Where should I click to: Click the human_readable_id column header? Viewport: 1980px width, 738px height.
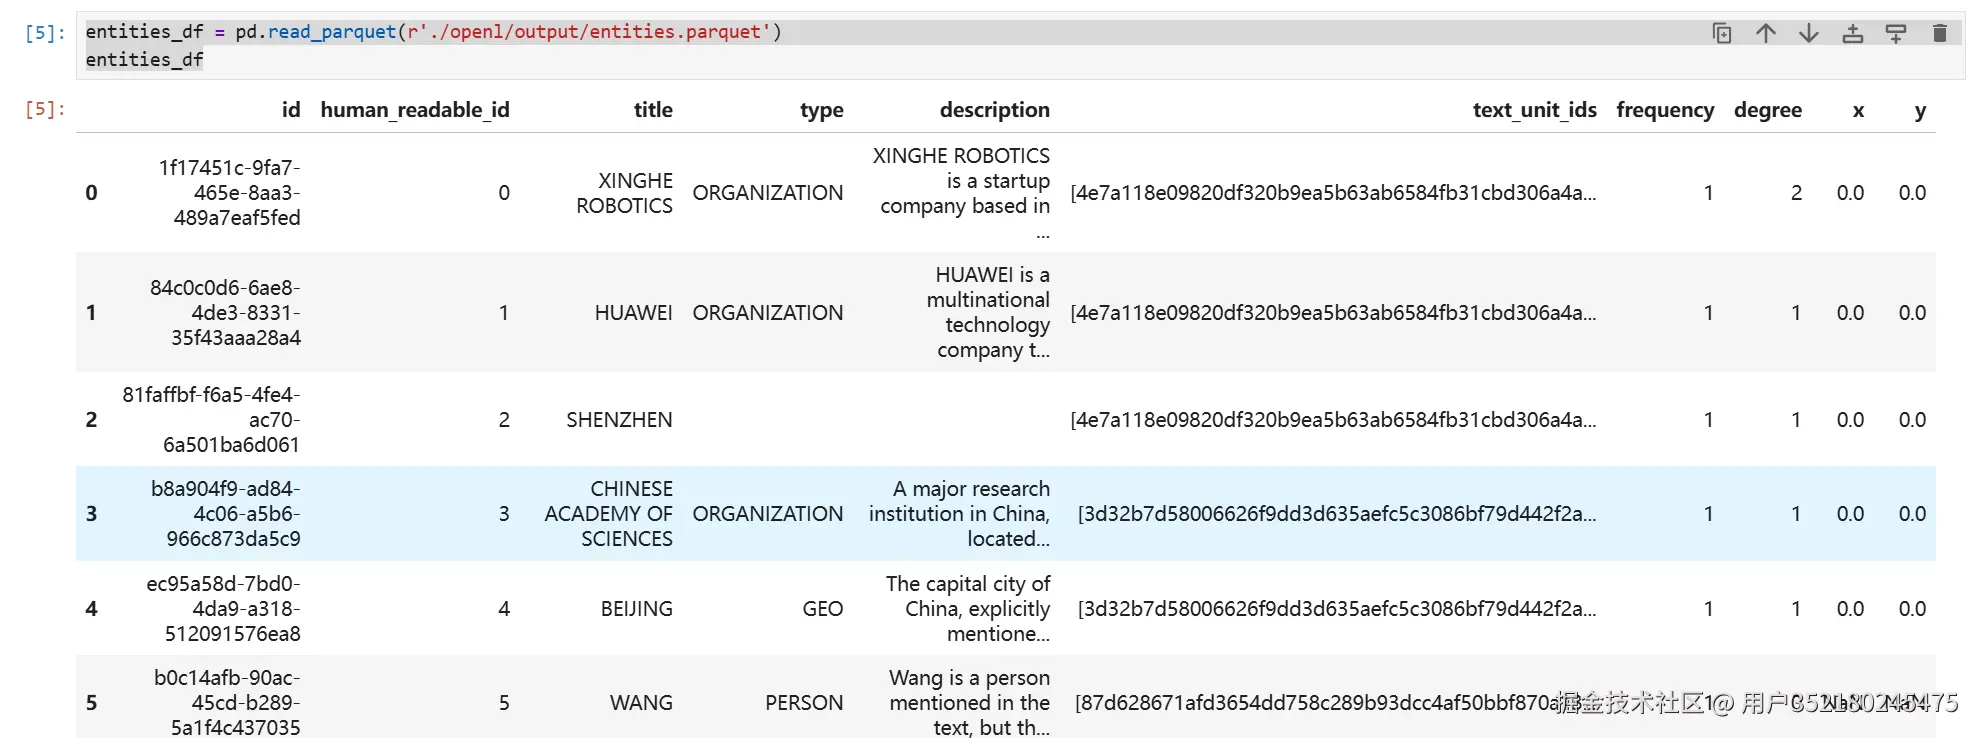tap(415, 110)
